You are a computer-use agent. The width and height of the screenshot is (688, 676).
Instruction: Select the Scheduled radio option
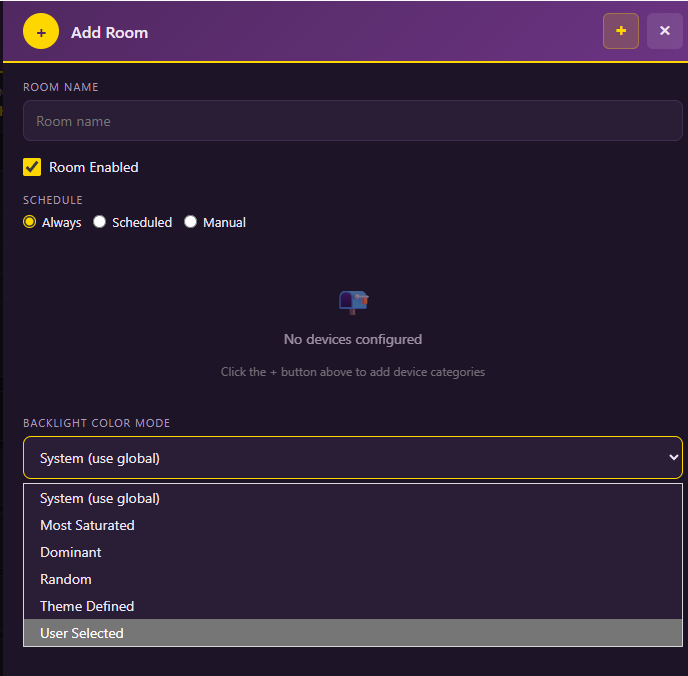pos(100,222)
